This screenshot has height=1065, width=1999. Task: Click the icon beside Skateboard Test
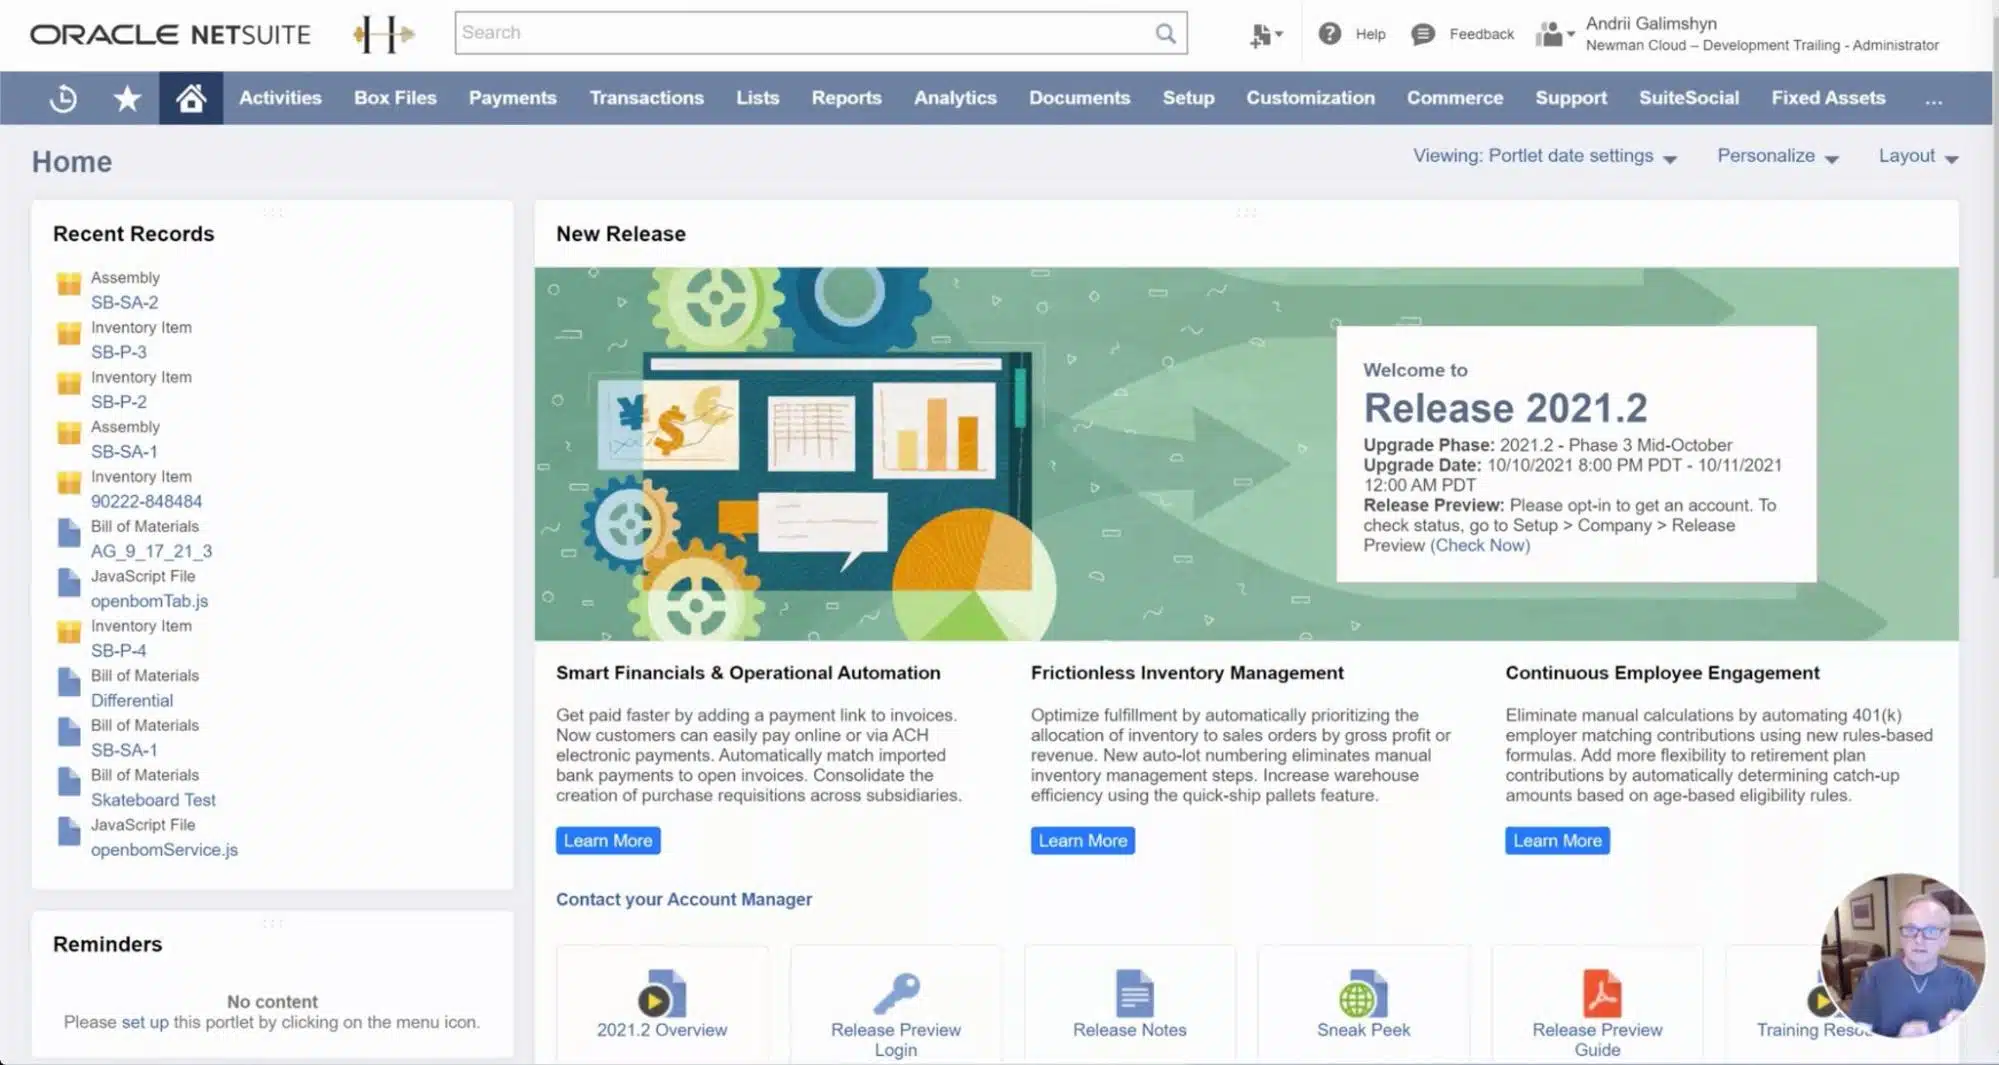pos(69,782)
